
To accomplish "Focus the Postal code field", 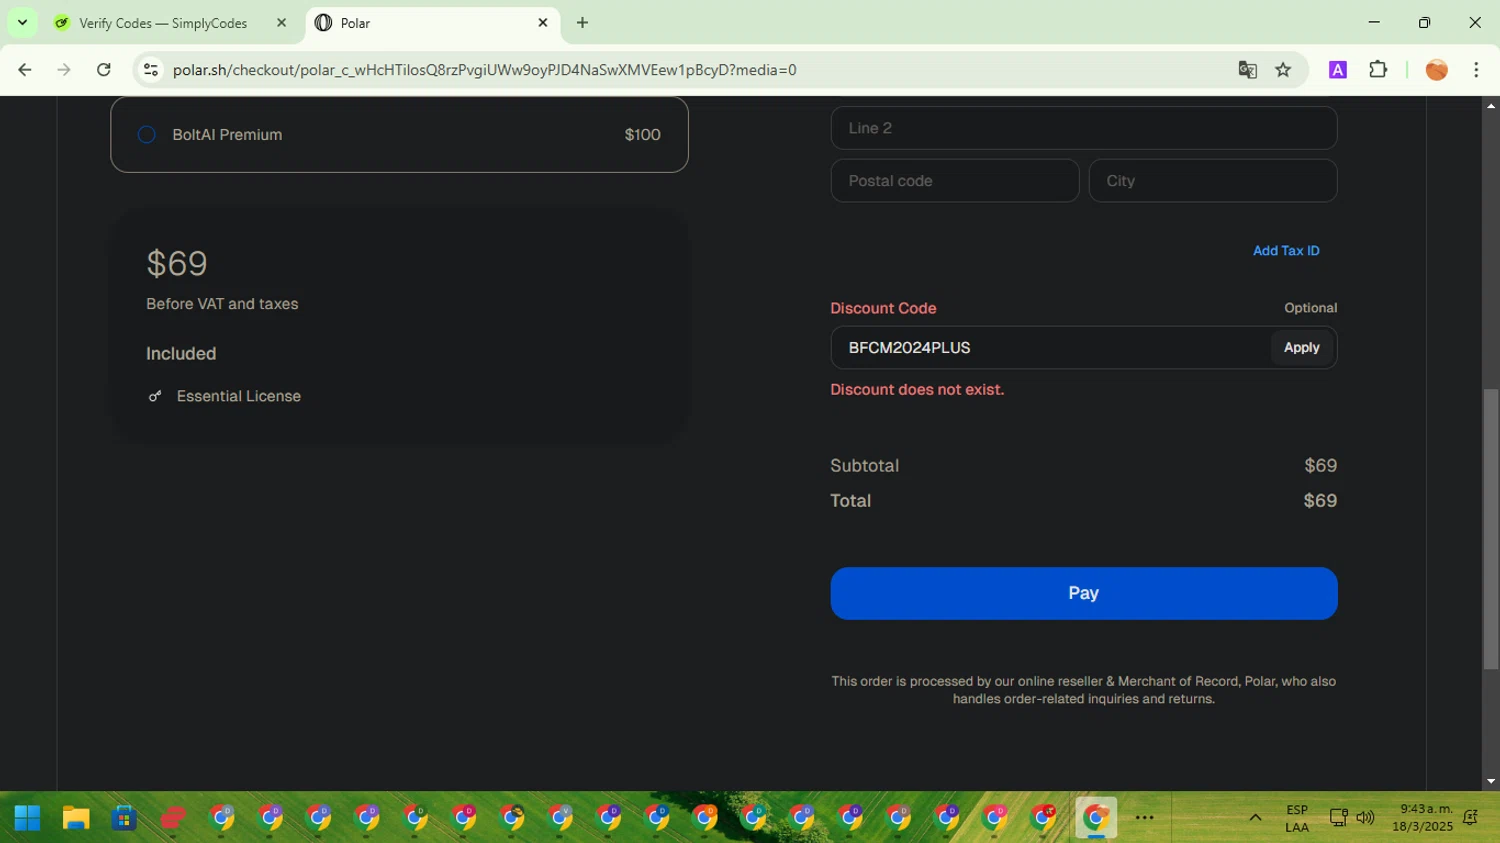I will coord(954,181).
